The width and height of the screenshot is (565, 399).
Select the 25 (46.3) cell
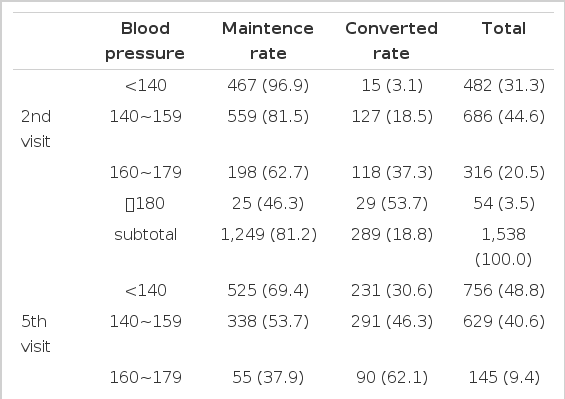(x=268, y=203)
